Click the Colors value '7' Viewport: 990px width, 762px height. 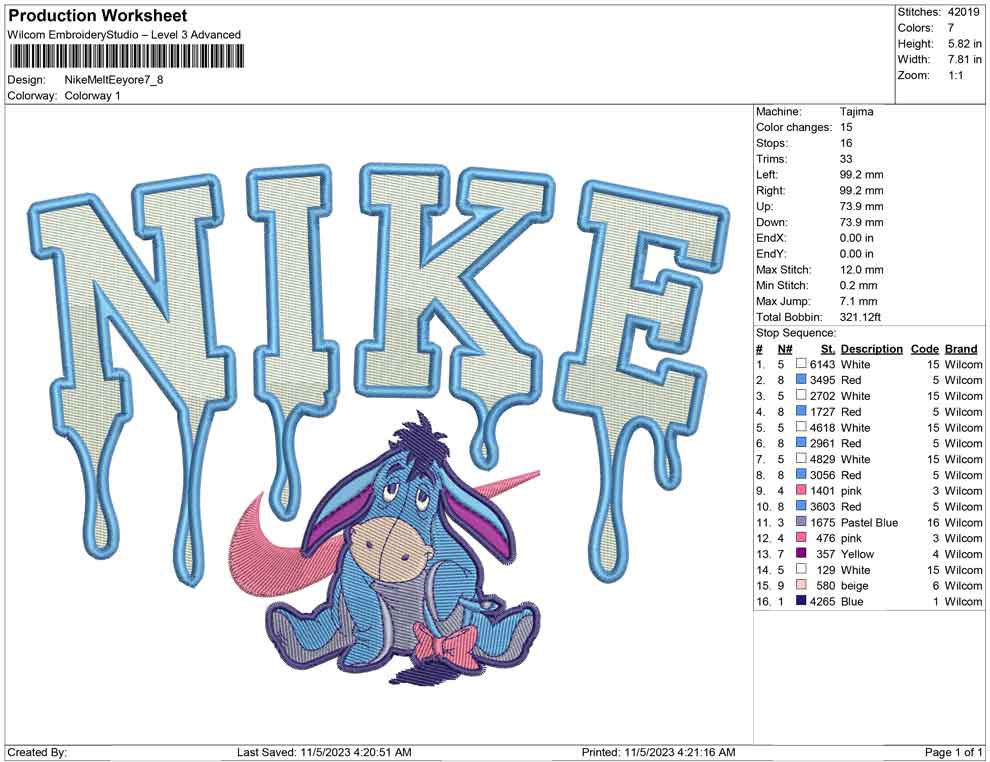click(950, 28)
